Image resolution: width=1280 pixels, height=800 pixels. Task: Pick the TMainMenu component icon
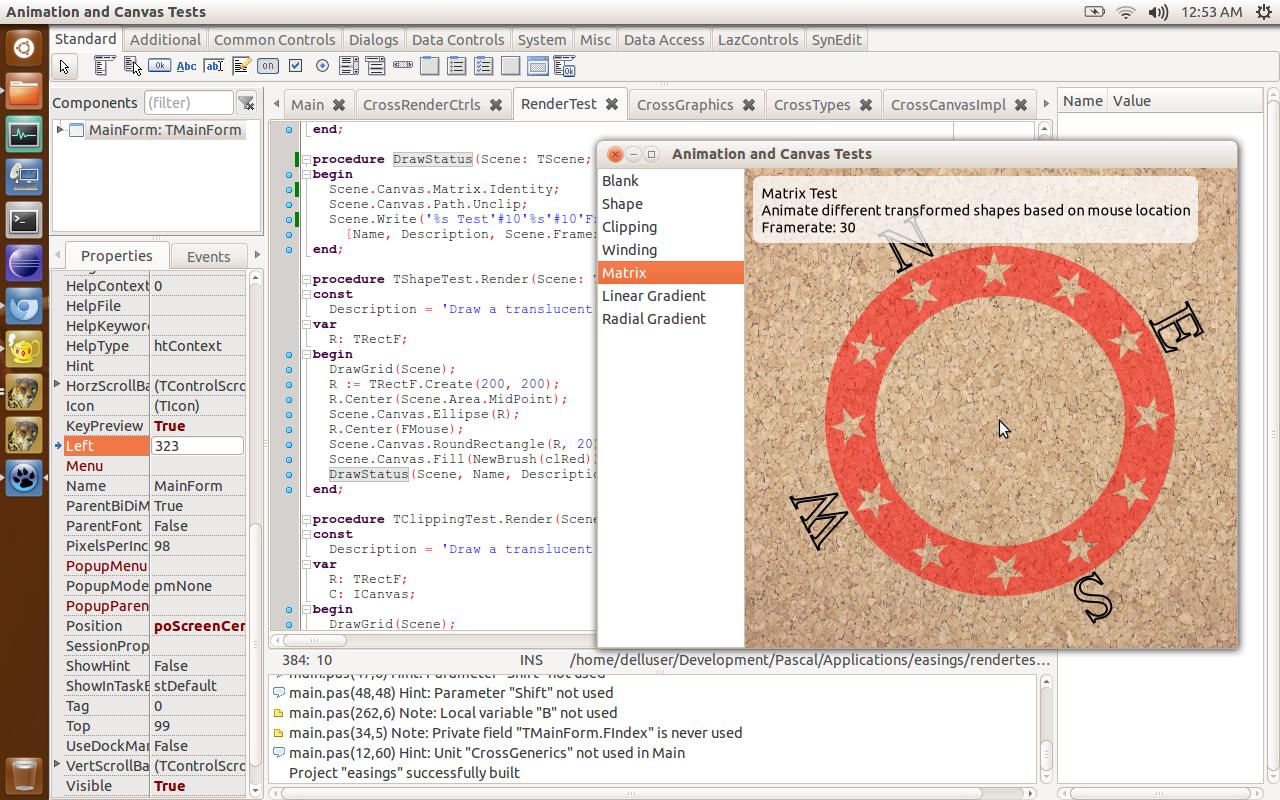click(x=104, y=67)
